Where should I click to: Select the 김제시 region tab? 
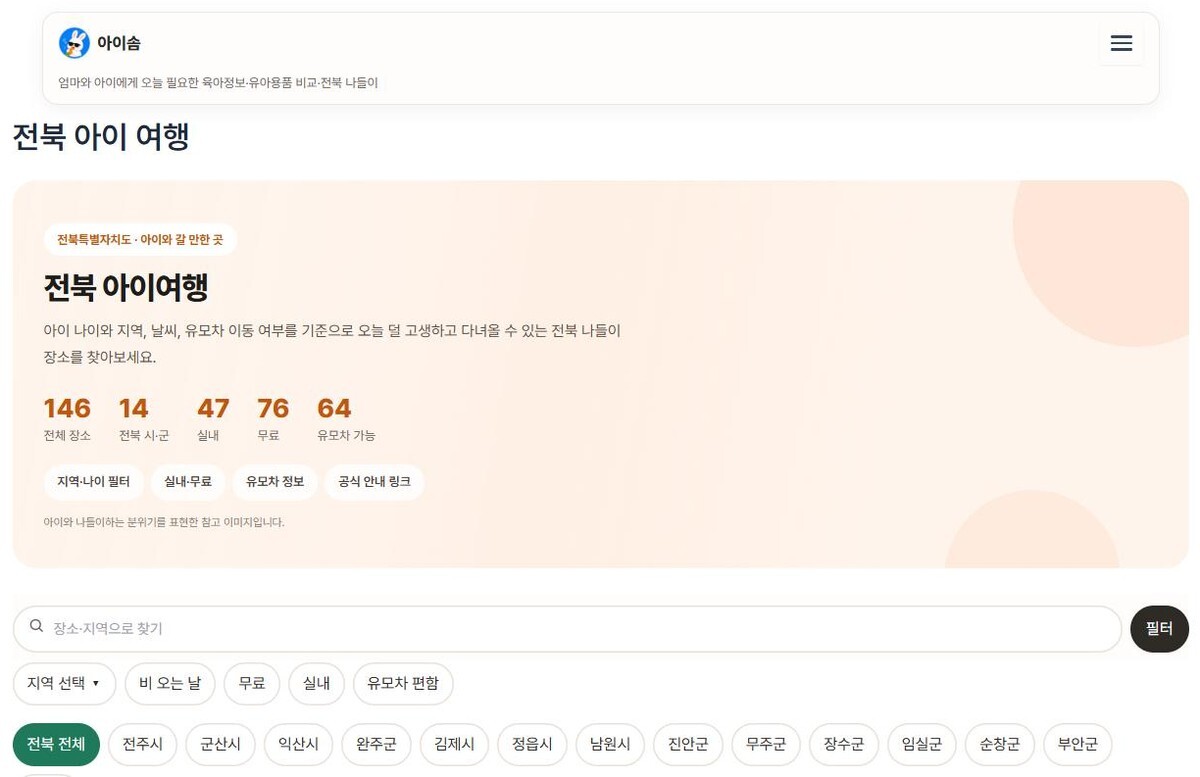tap(455, 745)
